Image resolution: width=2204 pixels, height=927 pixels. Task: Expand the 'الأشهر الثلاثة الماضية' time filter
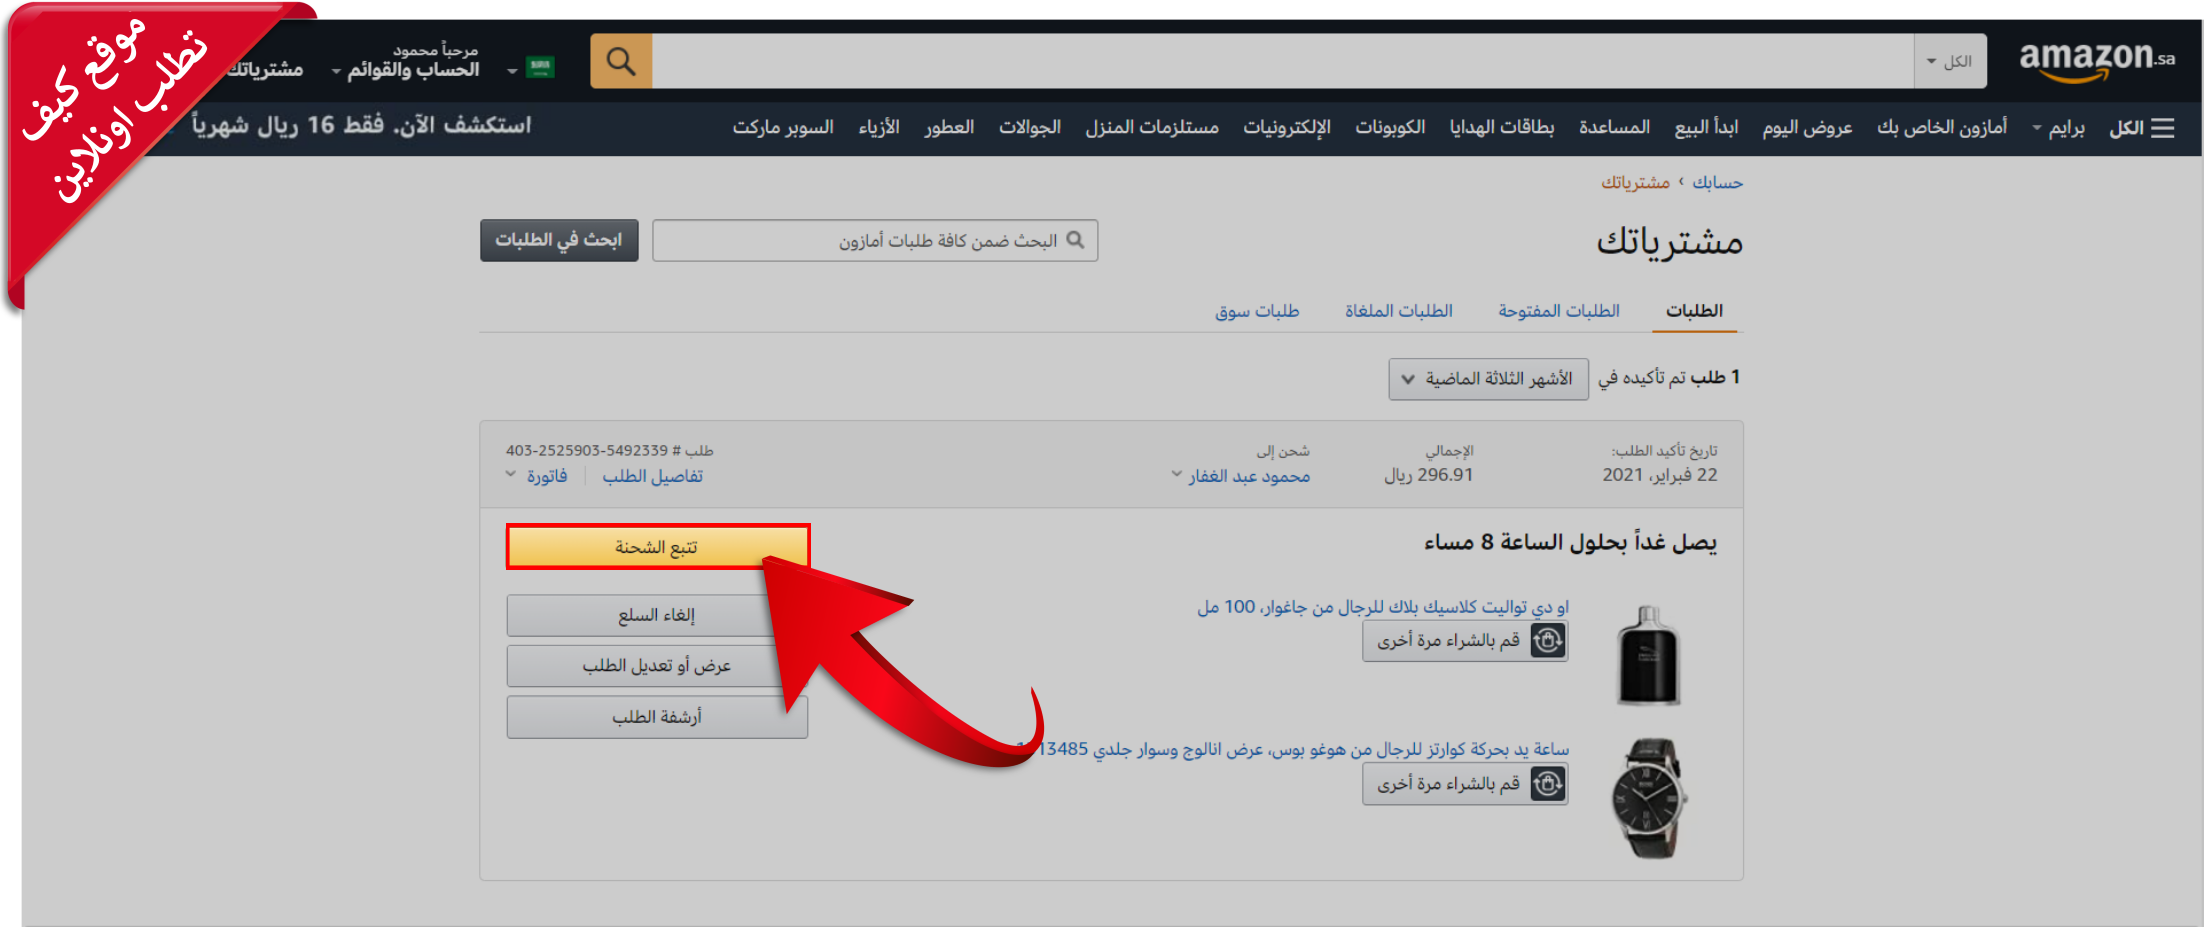coord(1488,379)
